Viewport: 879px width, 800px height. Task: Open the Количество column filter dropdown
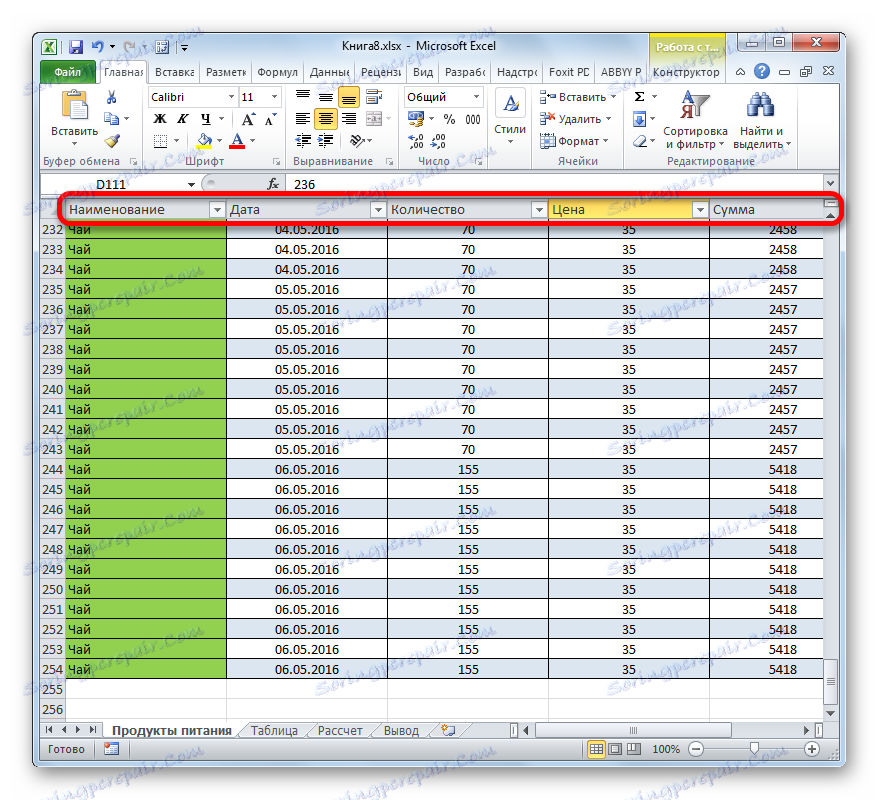[537, 210]
